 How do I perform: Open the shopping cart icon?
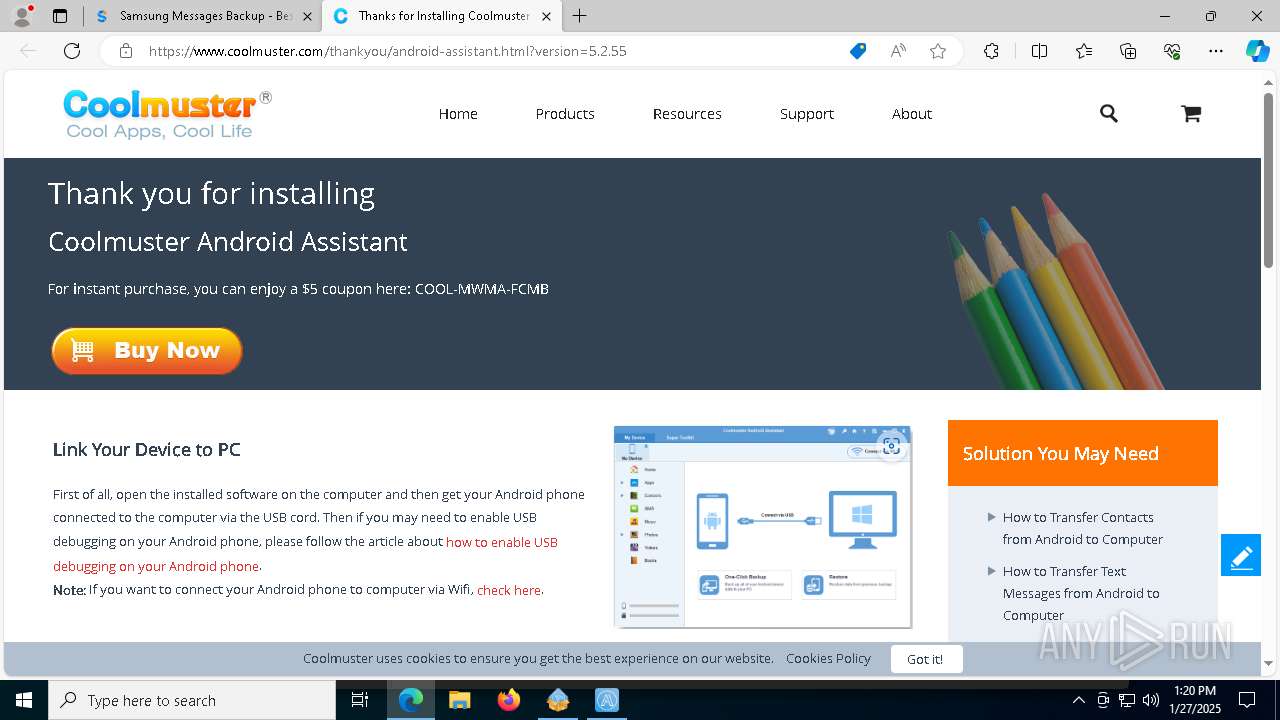1190,114
